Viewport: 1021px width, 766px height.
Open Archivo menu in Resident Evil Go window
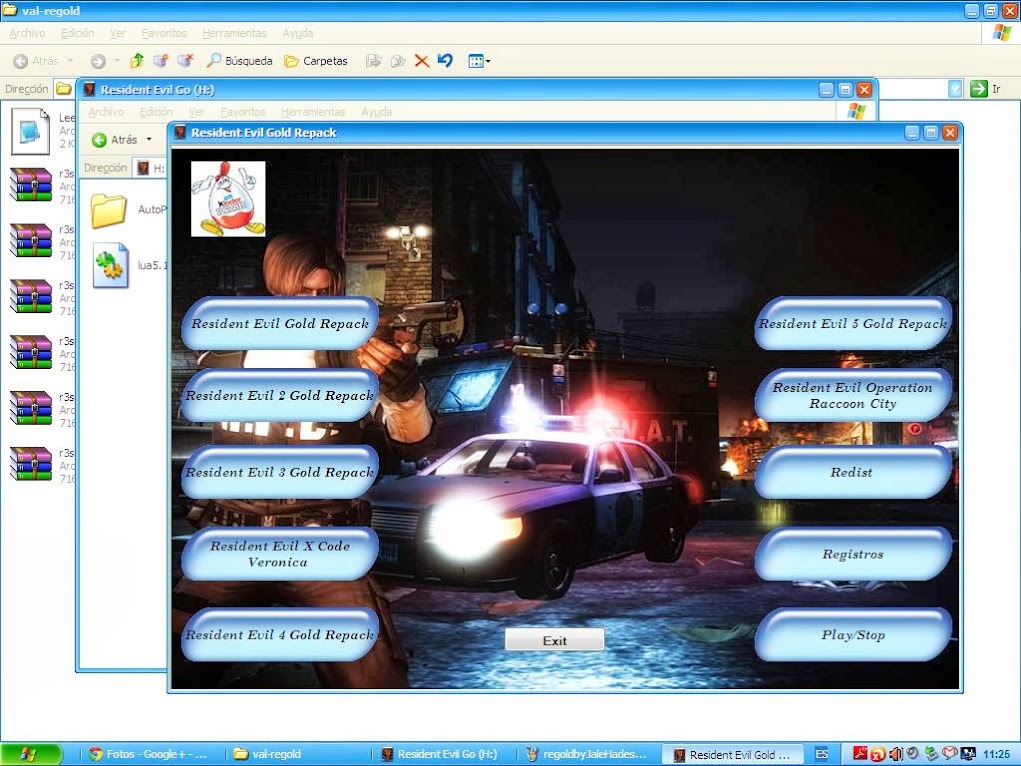[x=106, y=112]
